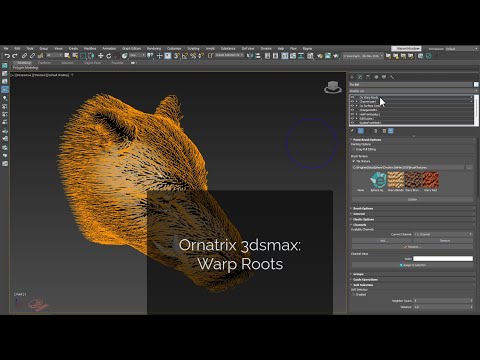This screenshot has height=360, width=480.
Task: Click the Remove channel button
Action: (443, 240)
